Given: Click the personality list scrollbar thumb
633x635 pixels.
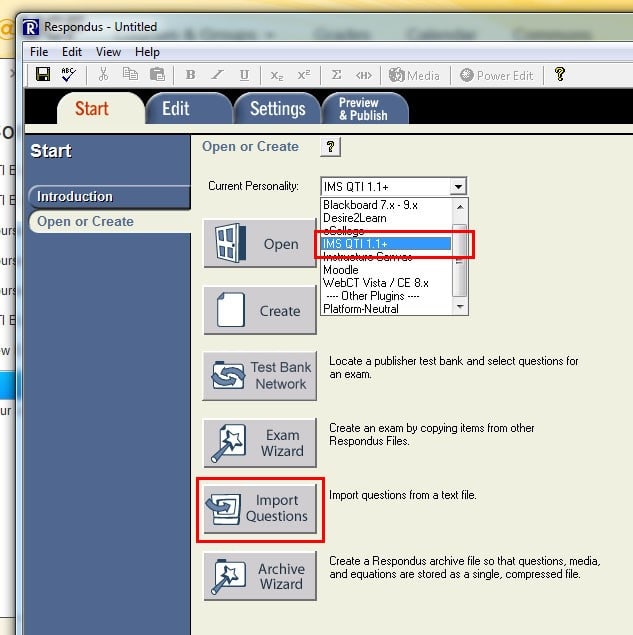Looking at the screenshot, I should (460, 260).
